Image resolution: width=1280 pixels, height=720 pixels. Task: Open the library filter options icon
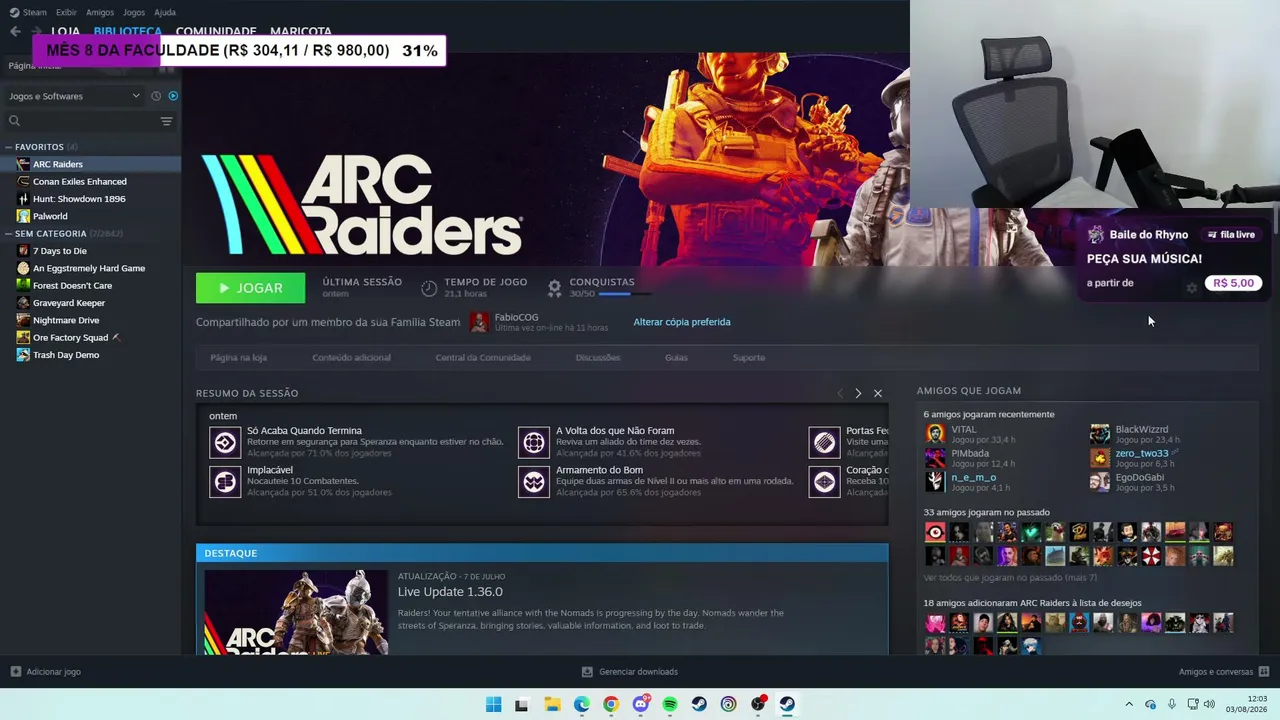167,121
